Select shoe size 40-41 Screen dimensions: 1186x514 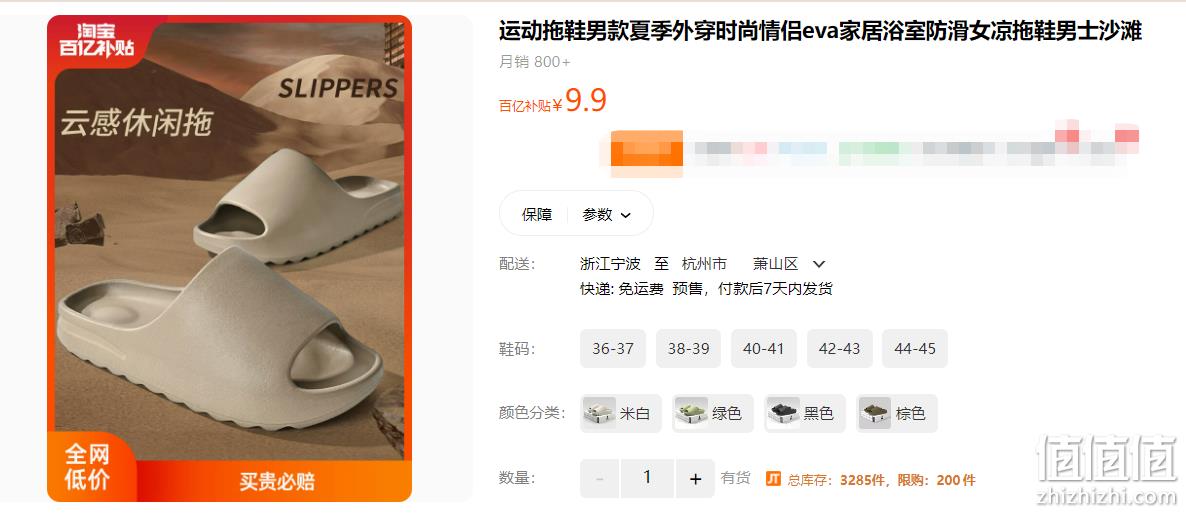point(764,348)
